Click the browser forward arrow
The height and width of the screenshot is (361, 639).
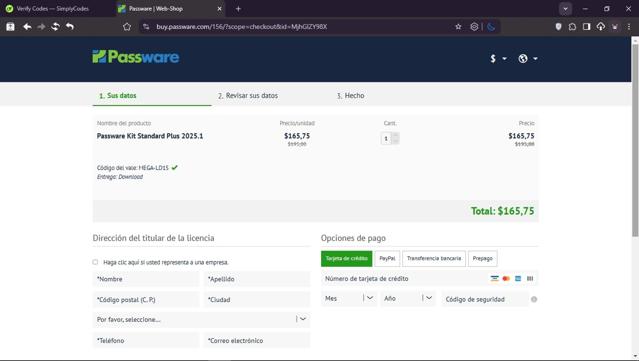41,26
